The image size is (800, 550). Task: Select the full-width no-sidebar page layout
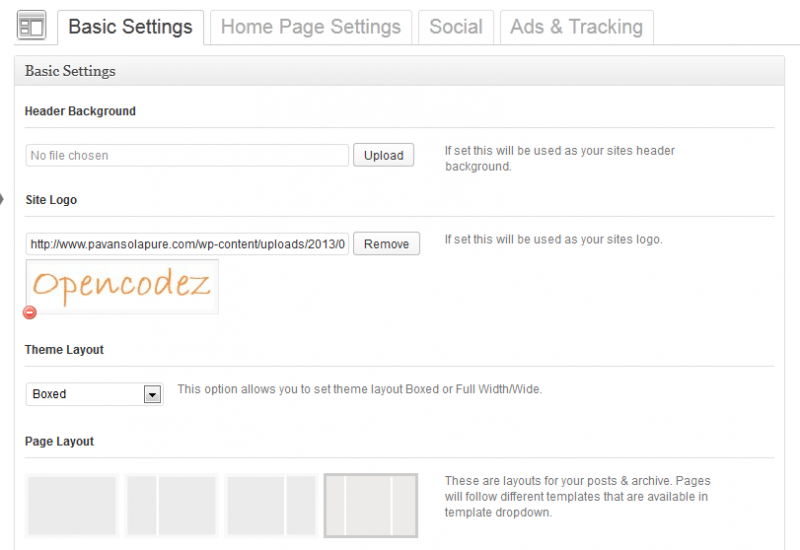pyautogui.click(x=72, y=506)
